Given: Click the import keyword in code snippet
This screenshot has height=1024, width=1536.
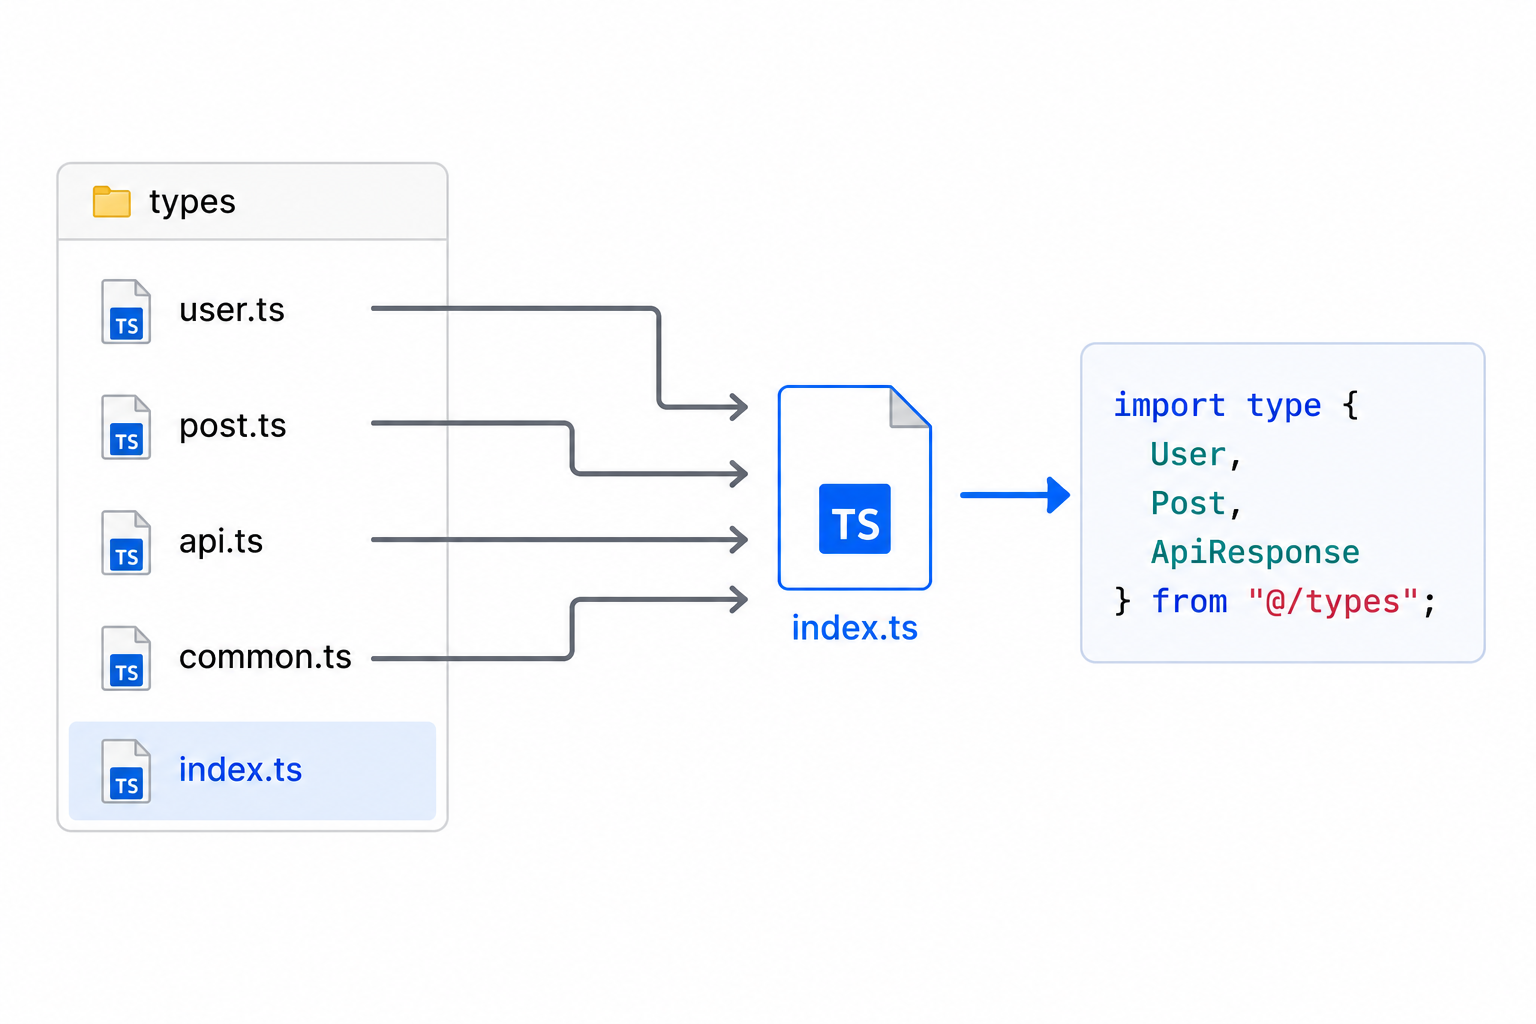Looking at the screenshot, I should (1169, 405).
